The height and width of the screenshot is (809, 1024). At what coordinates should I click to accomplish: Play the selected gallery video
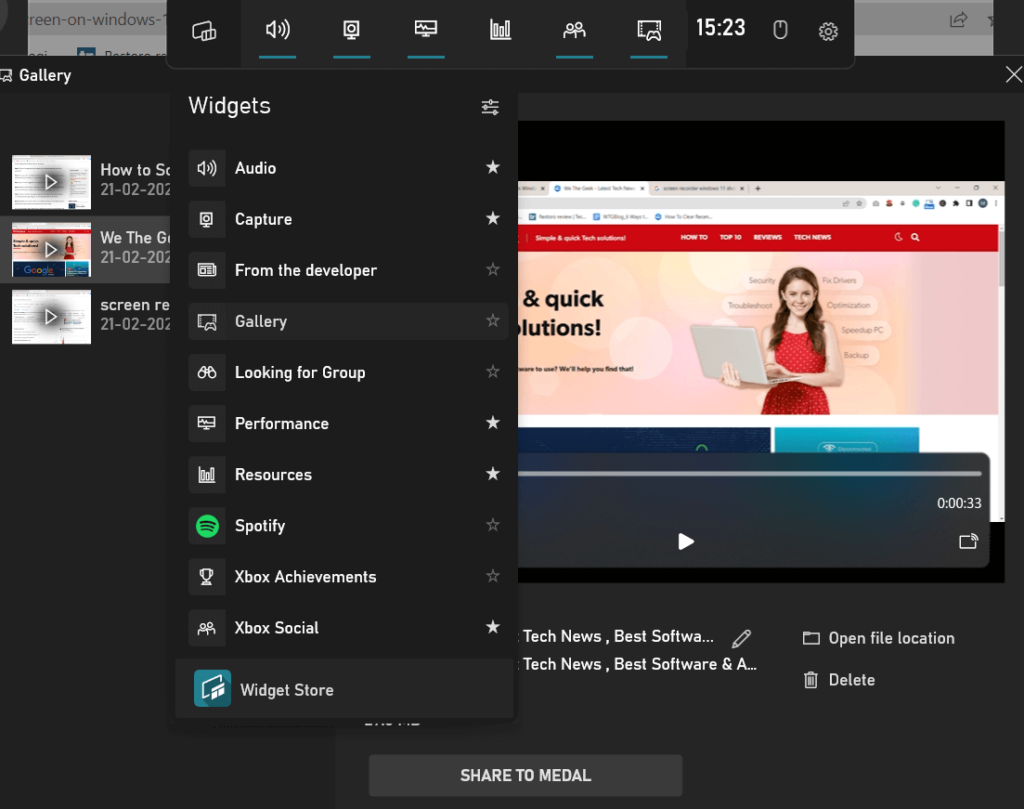[685, 541]
